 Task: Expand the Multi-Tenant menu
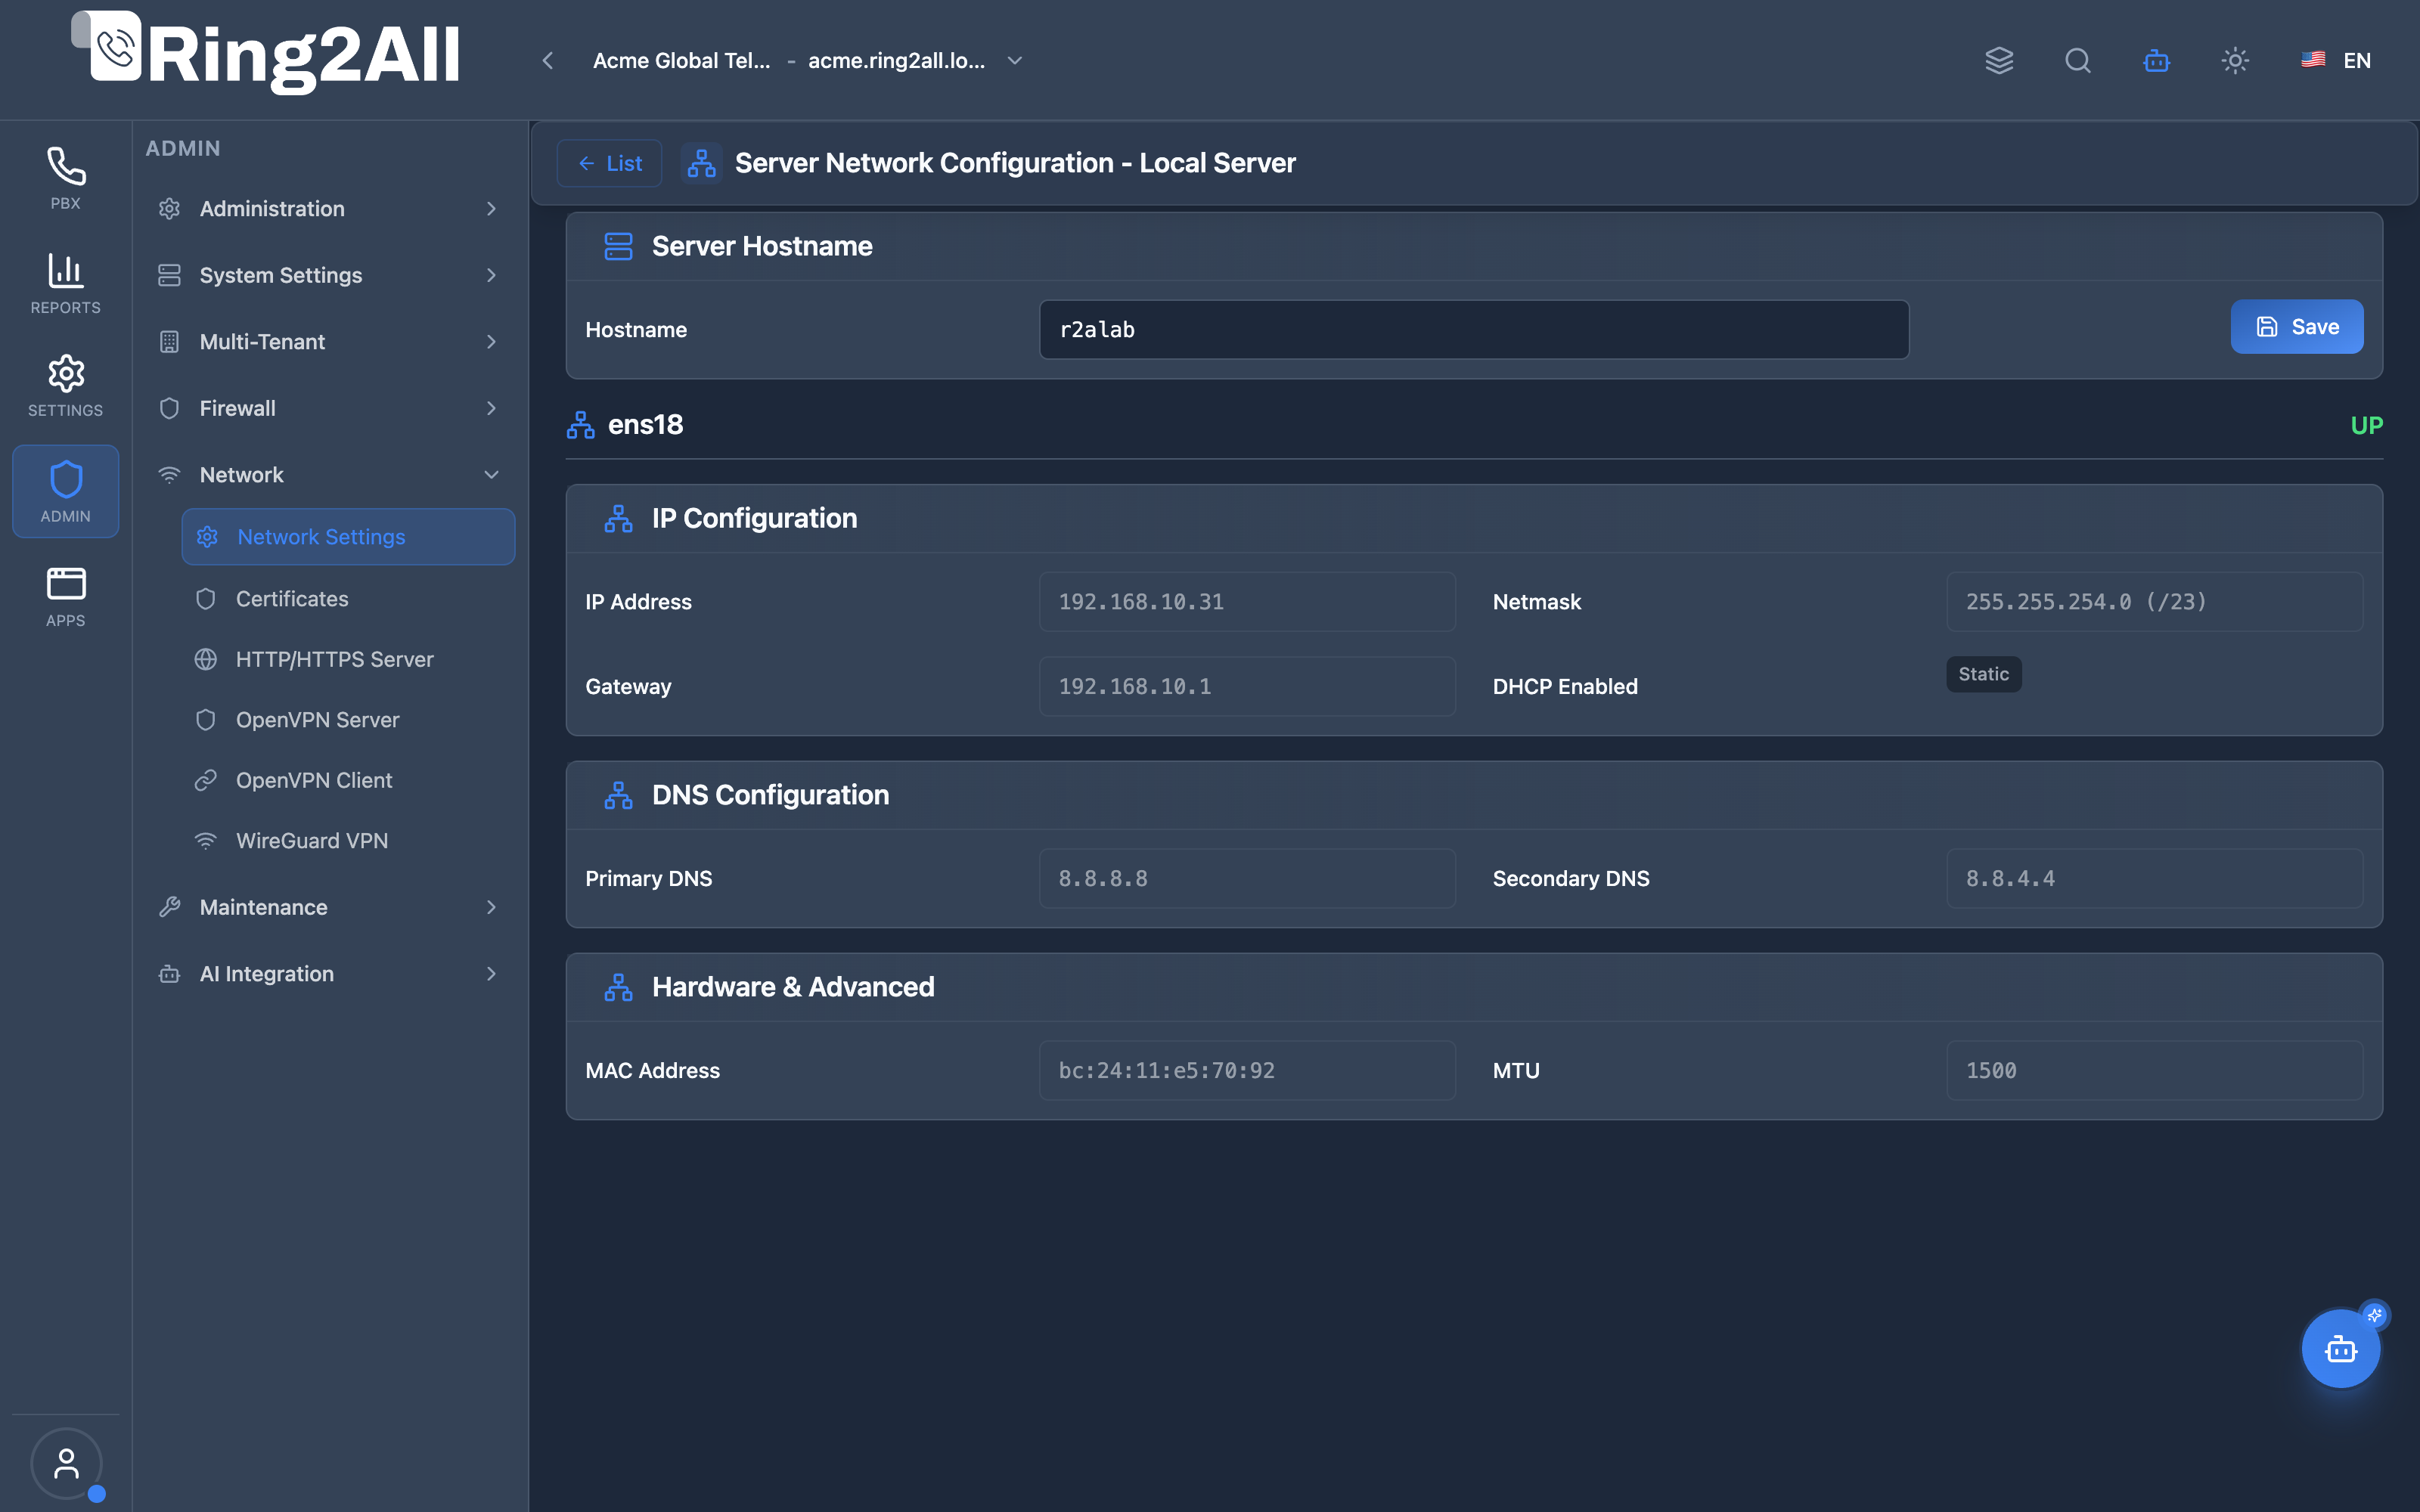[329, 342]
